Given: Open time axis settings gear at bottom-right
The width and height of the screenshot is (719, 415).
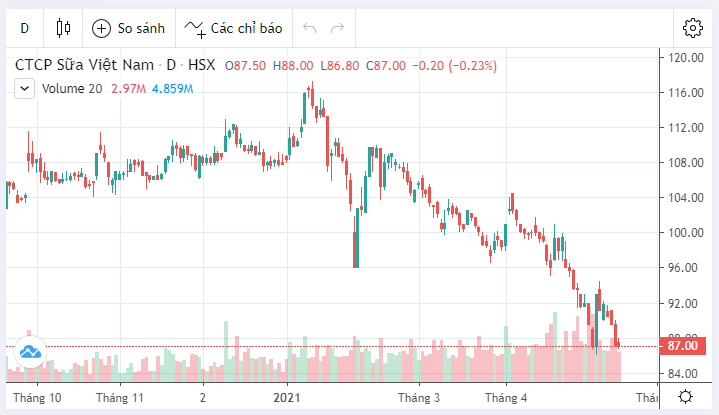Looking at the screenshot, I should (x=687, y=396).
